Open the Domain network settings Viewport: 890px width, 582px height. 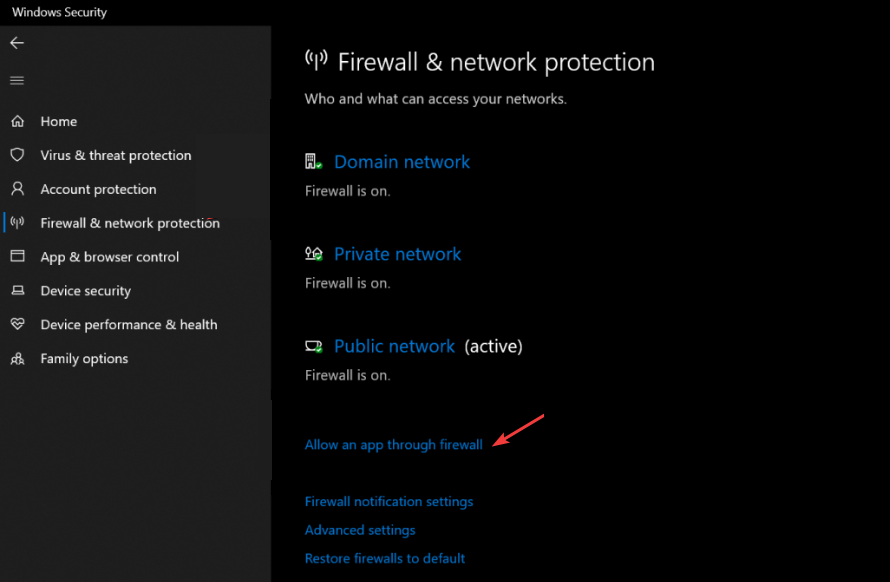point(402,162)
